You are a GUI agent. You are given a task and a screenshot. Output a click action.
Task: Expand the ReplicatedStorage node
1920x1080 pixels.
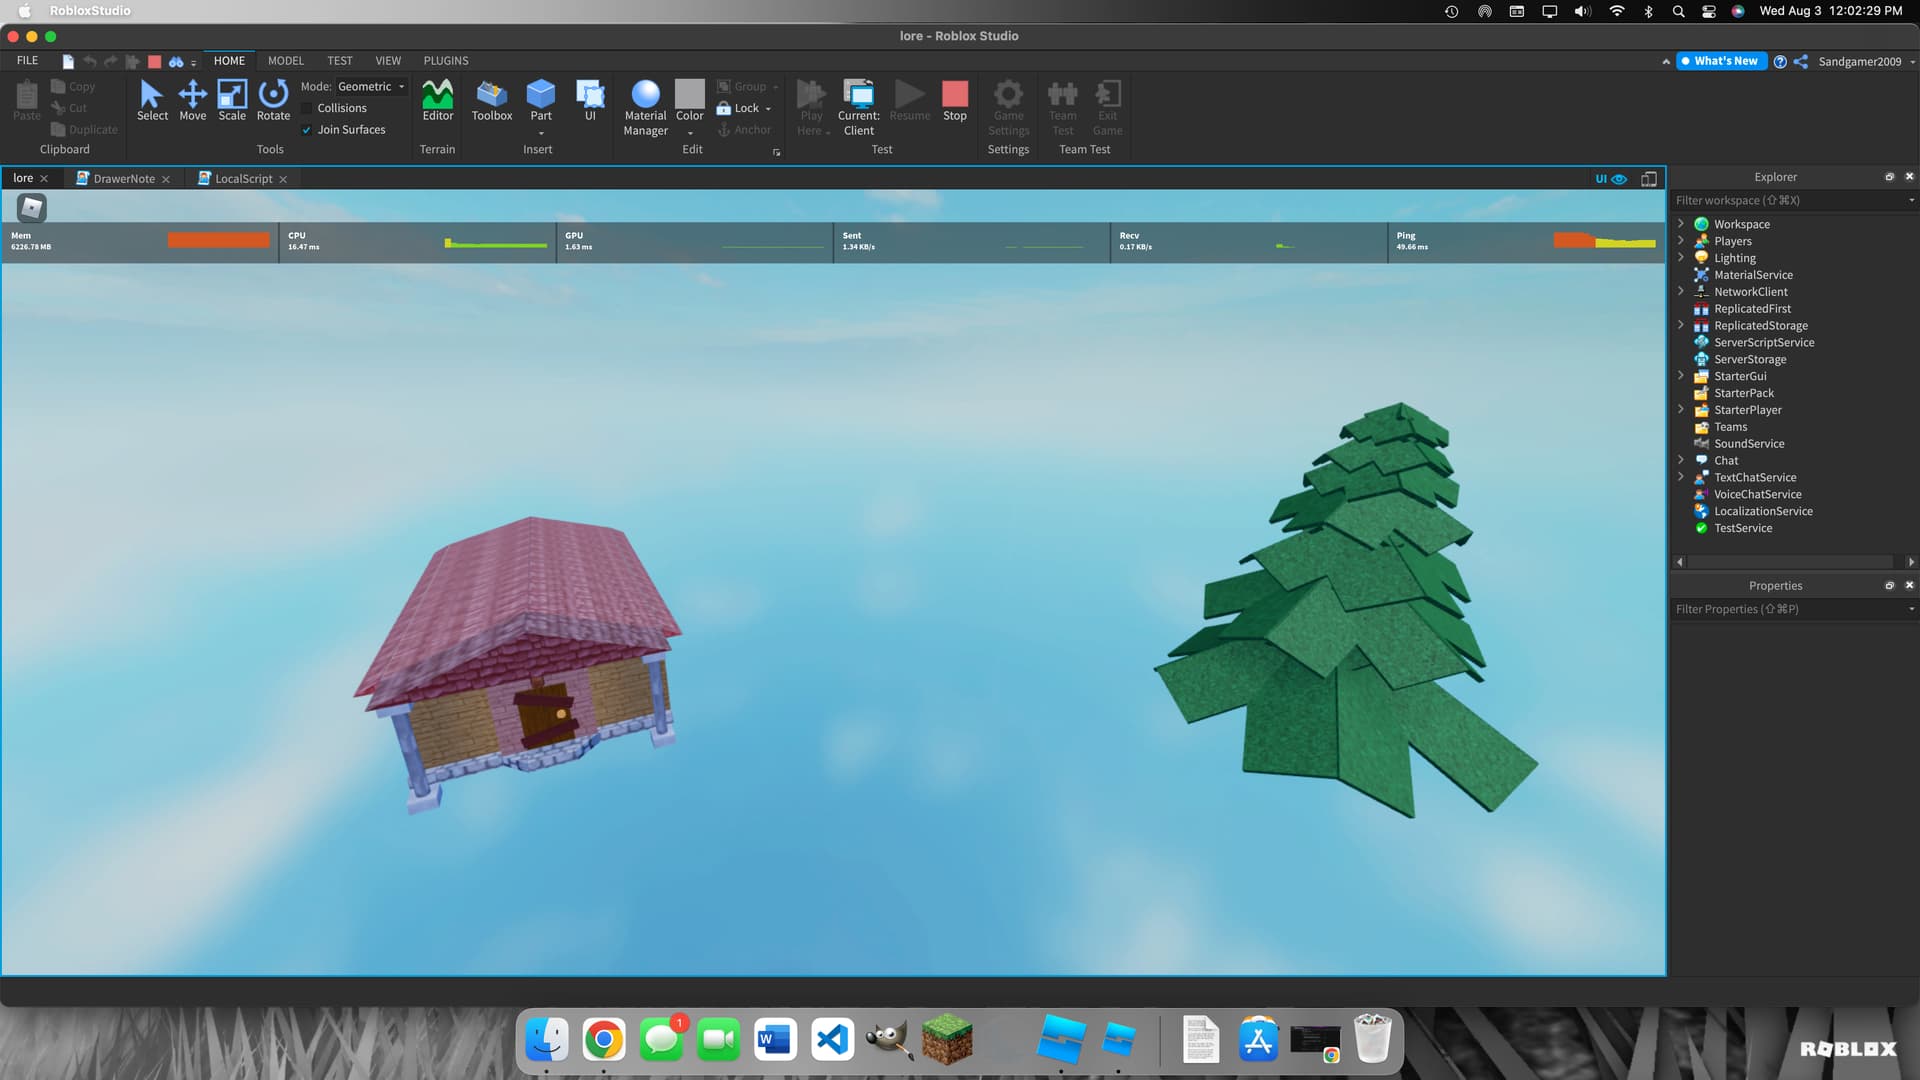point(1681,325)
